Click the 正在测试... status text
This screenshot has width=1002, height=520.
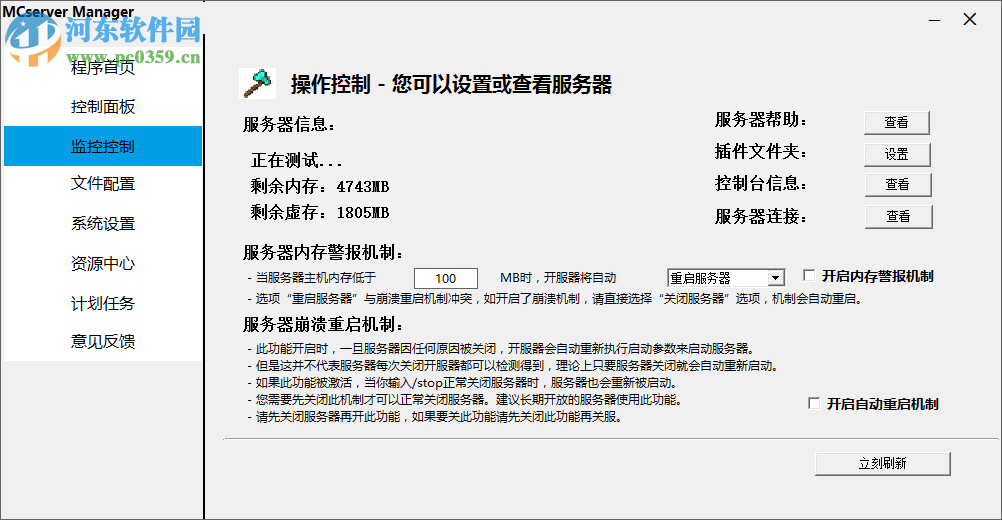click(x=297, y=160)
